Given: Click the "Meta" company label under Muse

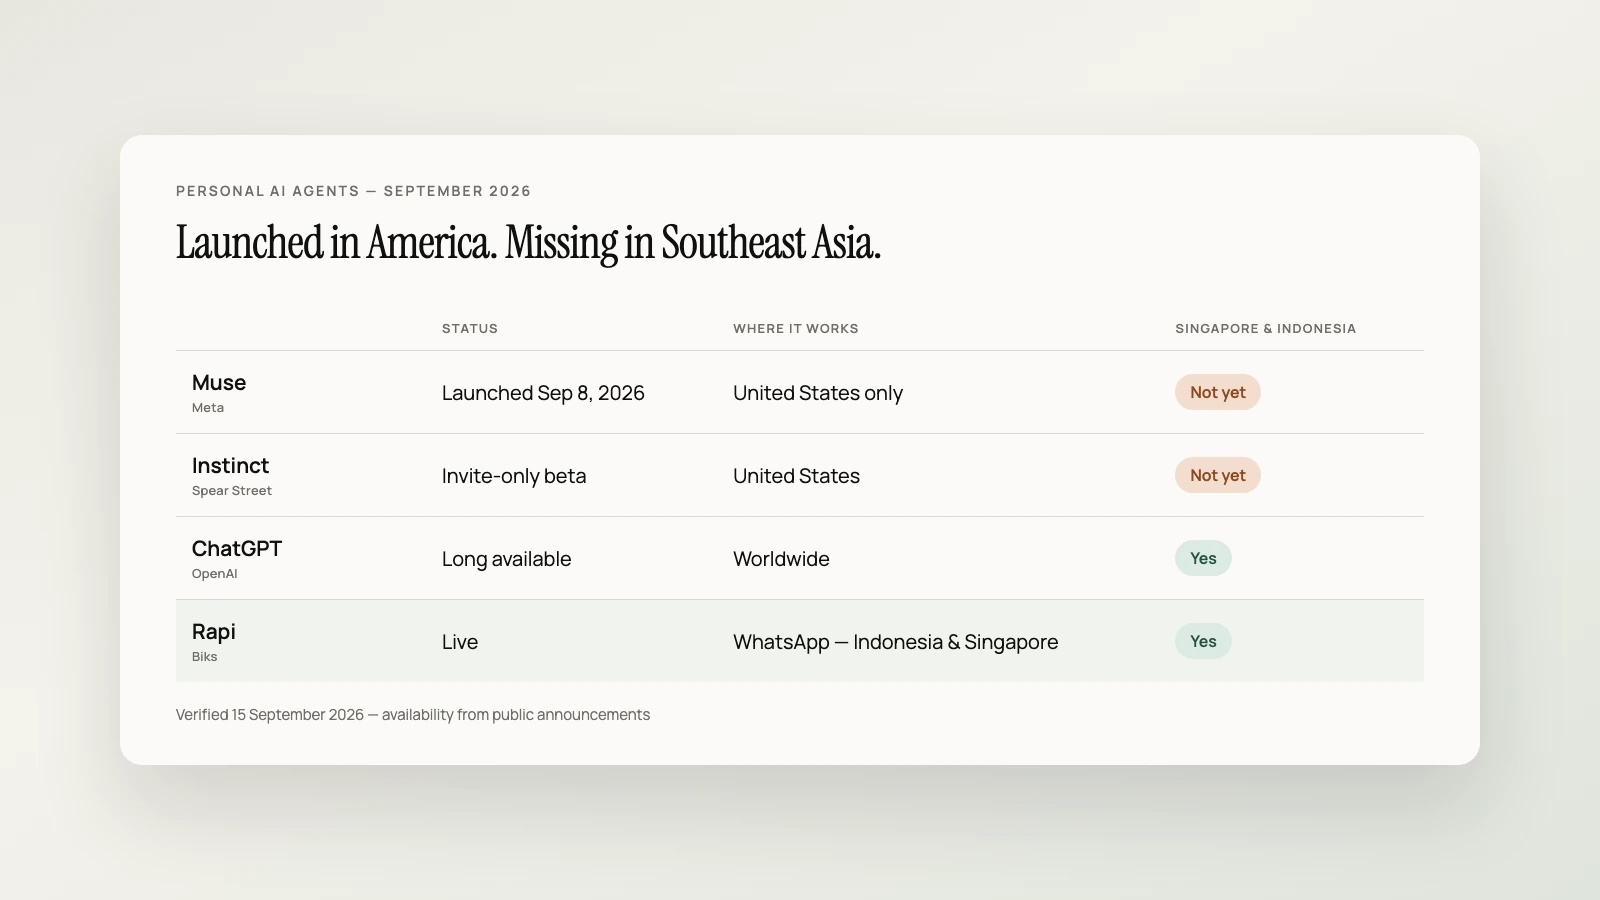Looking at the screenshot, I should [208, 408].
